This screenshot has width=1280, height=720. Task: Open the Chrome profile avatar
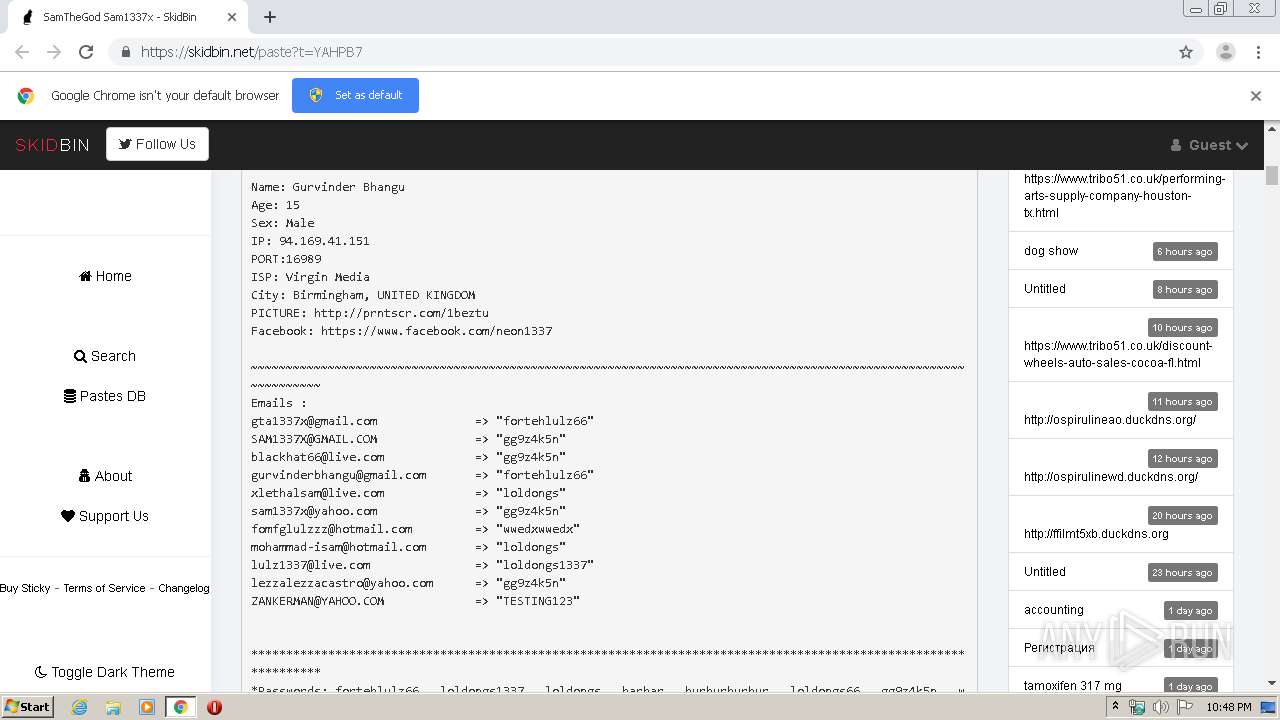(x=1225, y=52)
